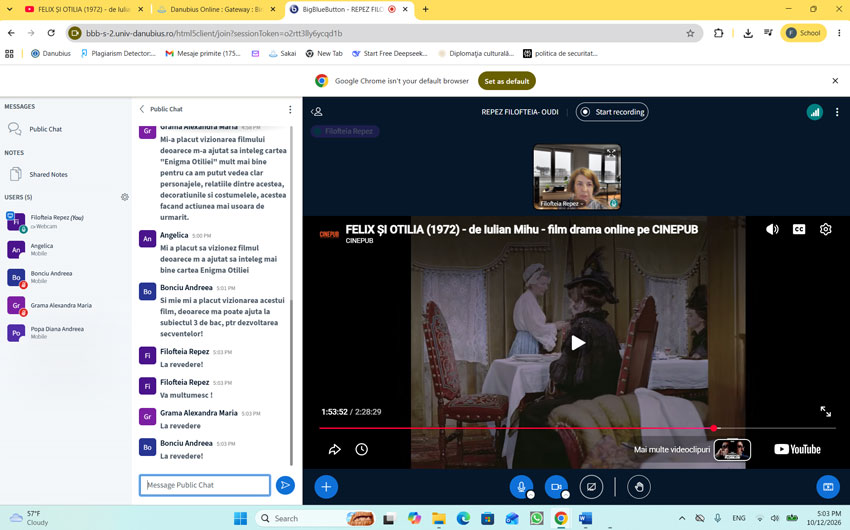Bookmark this page with the star
Viewport: 850px width, 530px height.
click(x=690, y=33)
